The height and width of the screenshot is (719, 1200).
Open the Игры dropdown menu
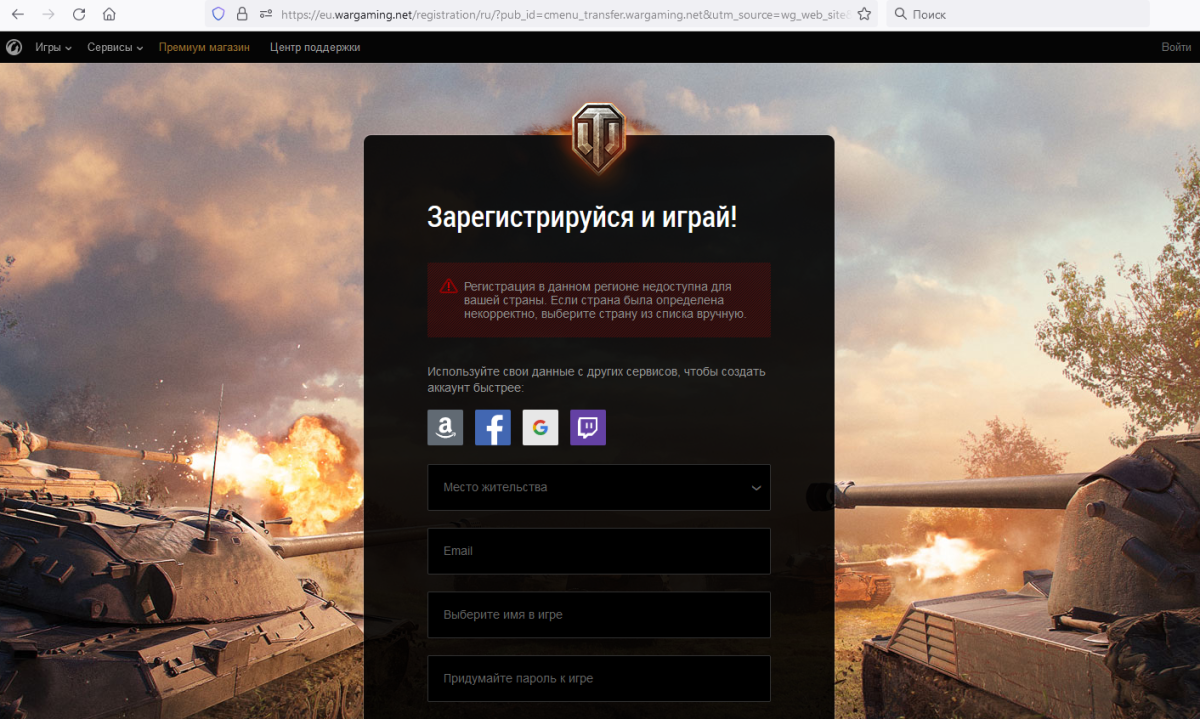coord(53,47)
